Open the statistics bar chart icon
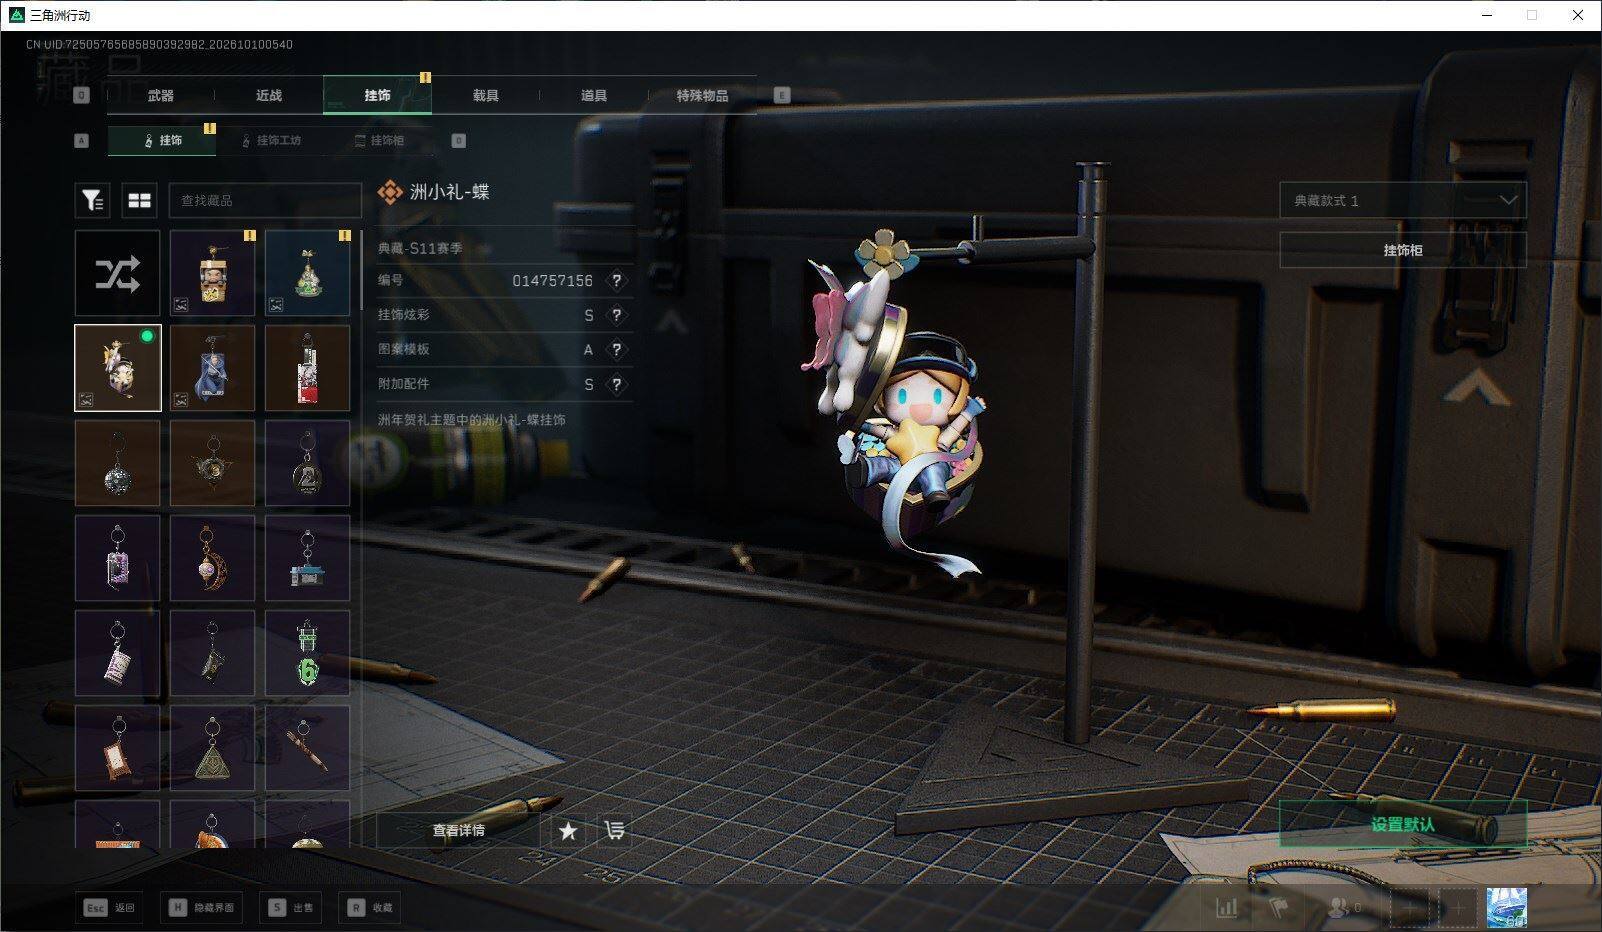This screenshot has height=932, width=1602. click(x=1226, y=908)
